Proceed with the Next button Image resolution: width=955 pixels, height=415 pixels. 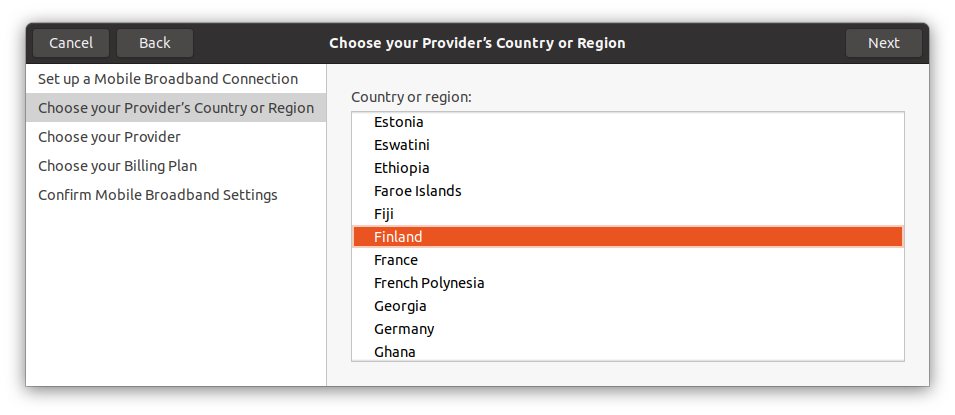(x=883, y=43)
